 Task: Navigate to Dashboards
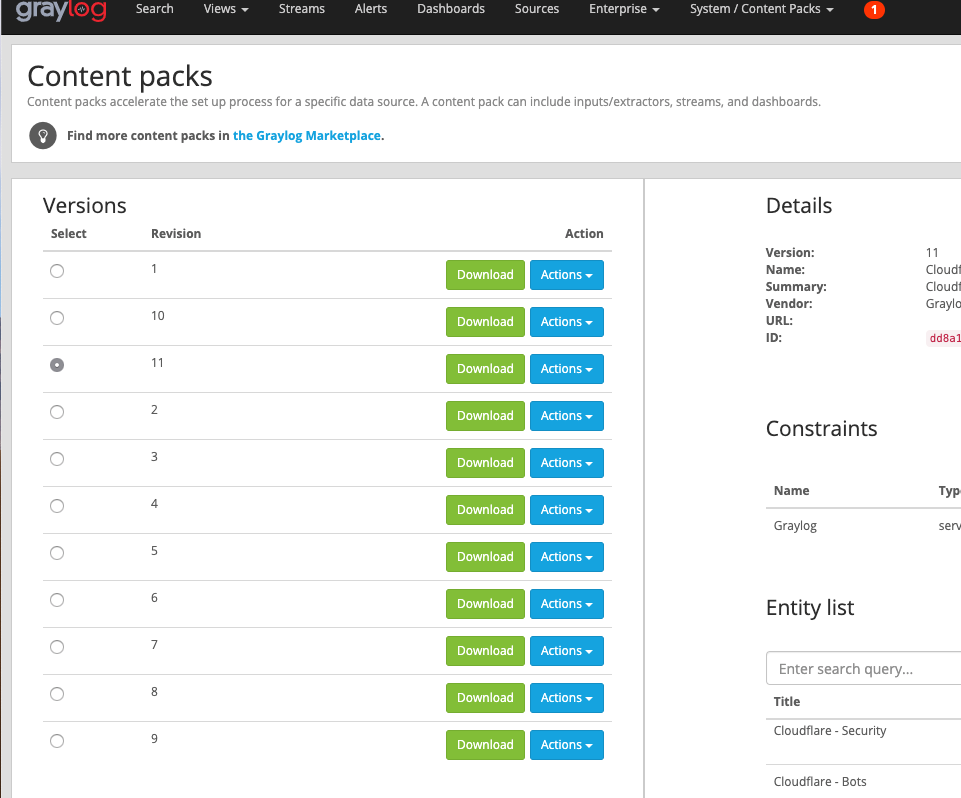451,9
